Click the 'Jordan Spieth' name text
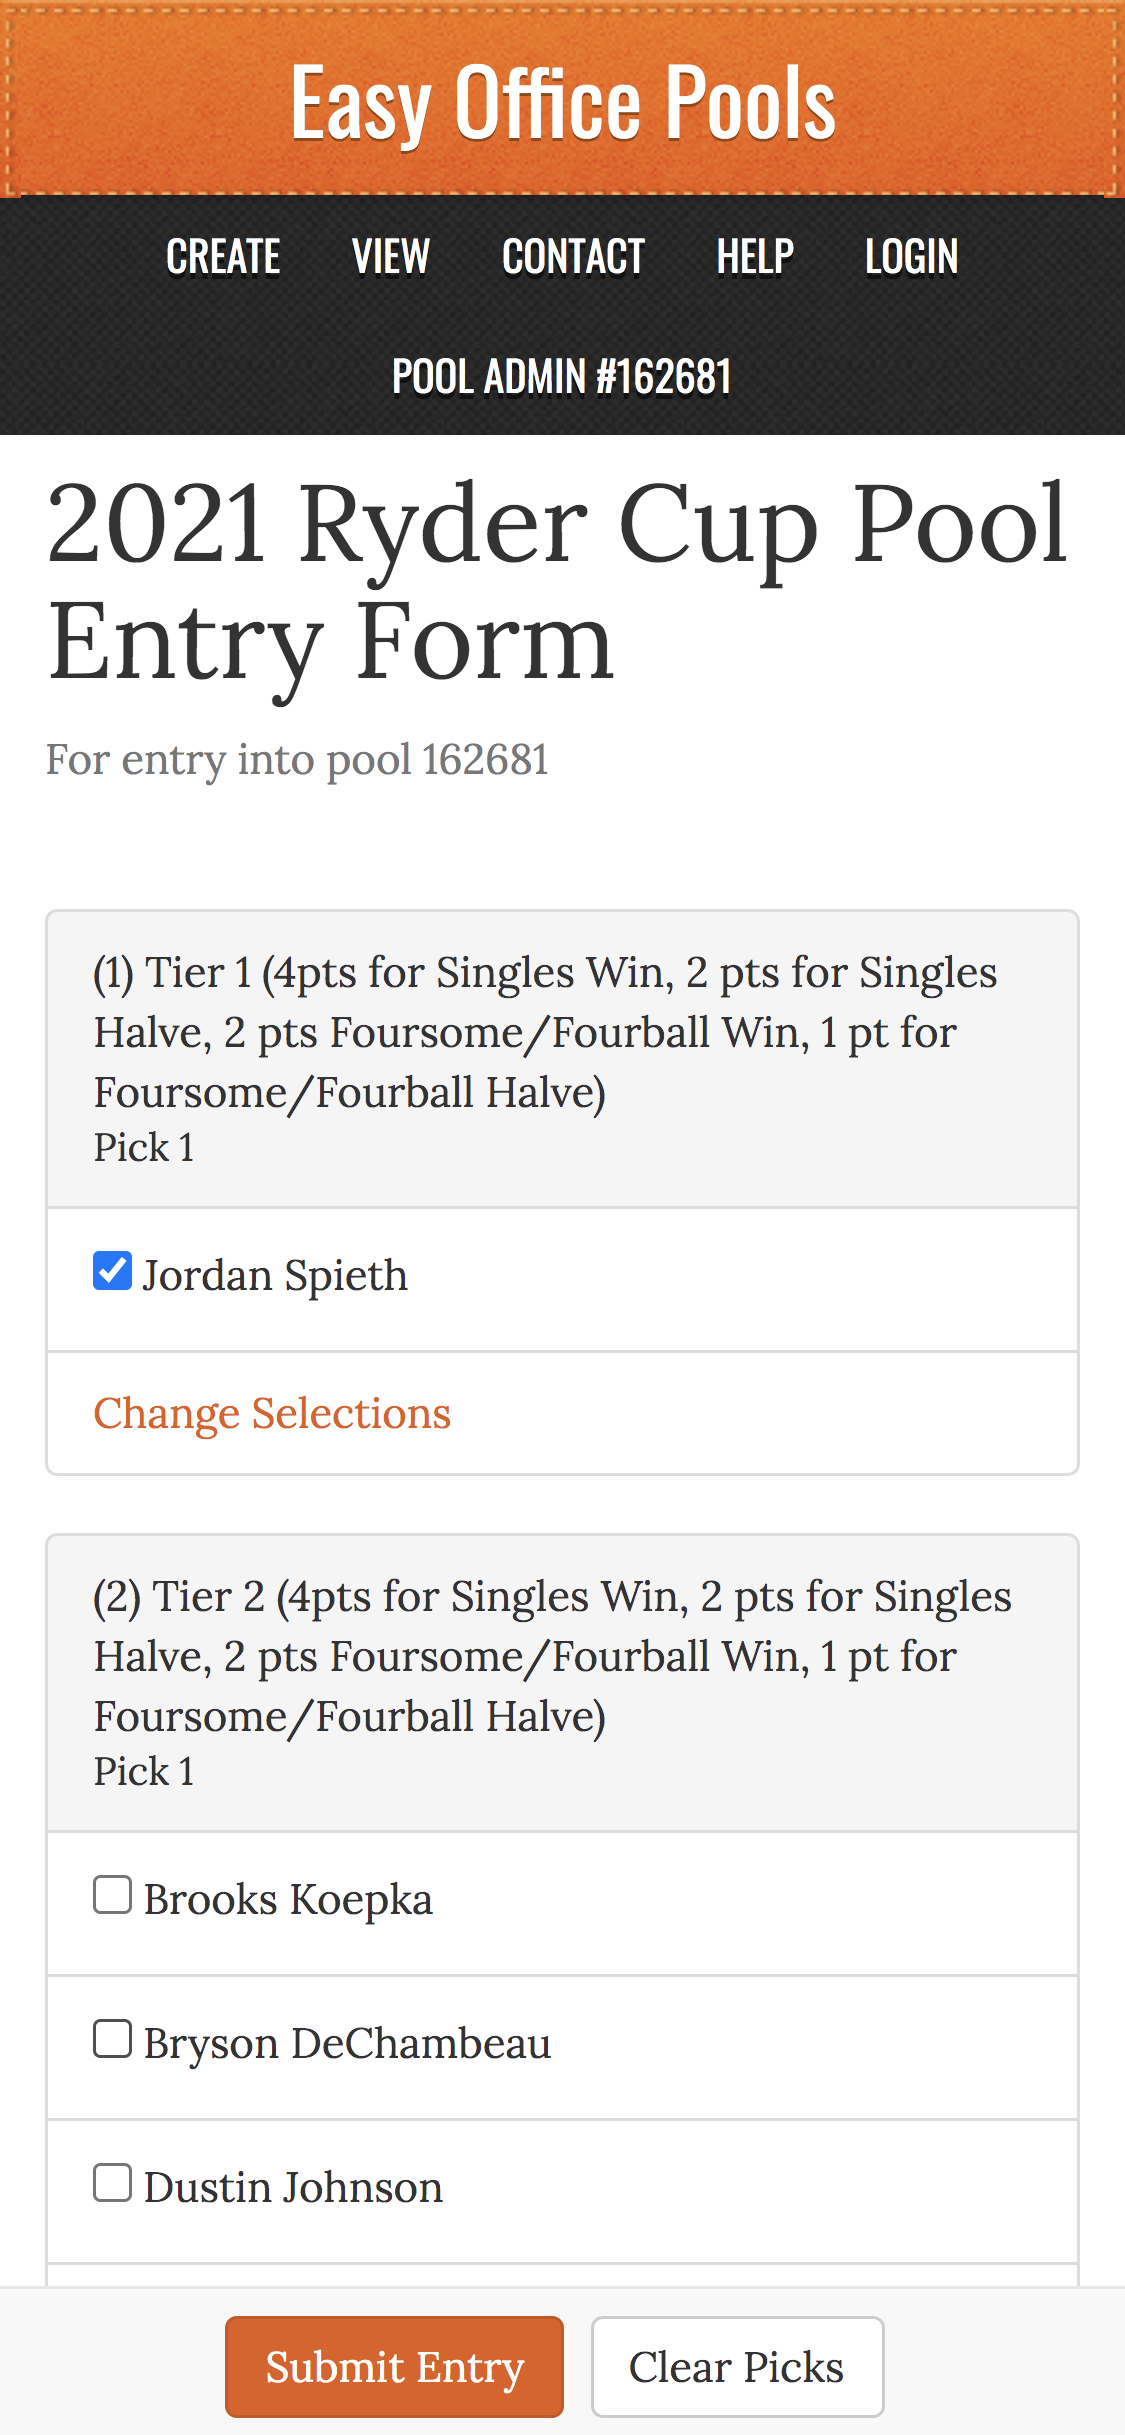The width and height of the screenshot is (1125, 2435). pyautogui.click(x=275, y=1276)
